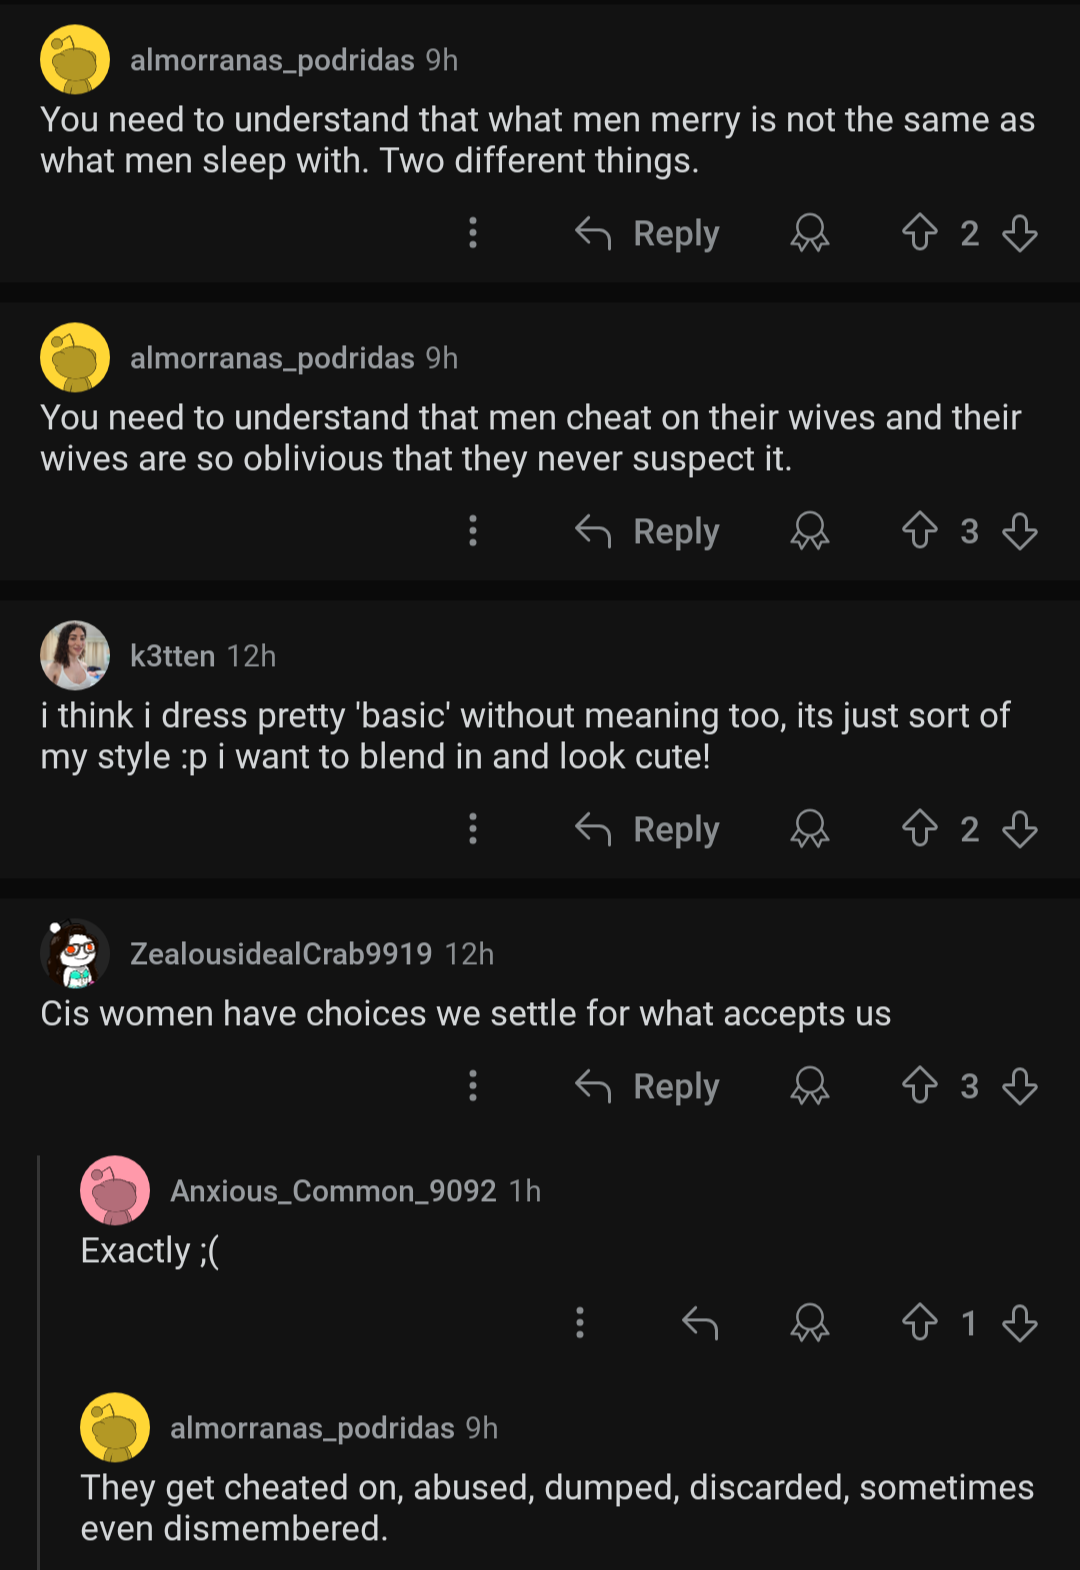The width and height of the screenshot is (1080, 1570).
Task: Upvote k3tten's 'basic' style comment
Action: click(919, 829)
